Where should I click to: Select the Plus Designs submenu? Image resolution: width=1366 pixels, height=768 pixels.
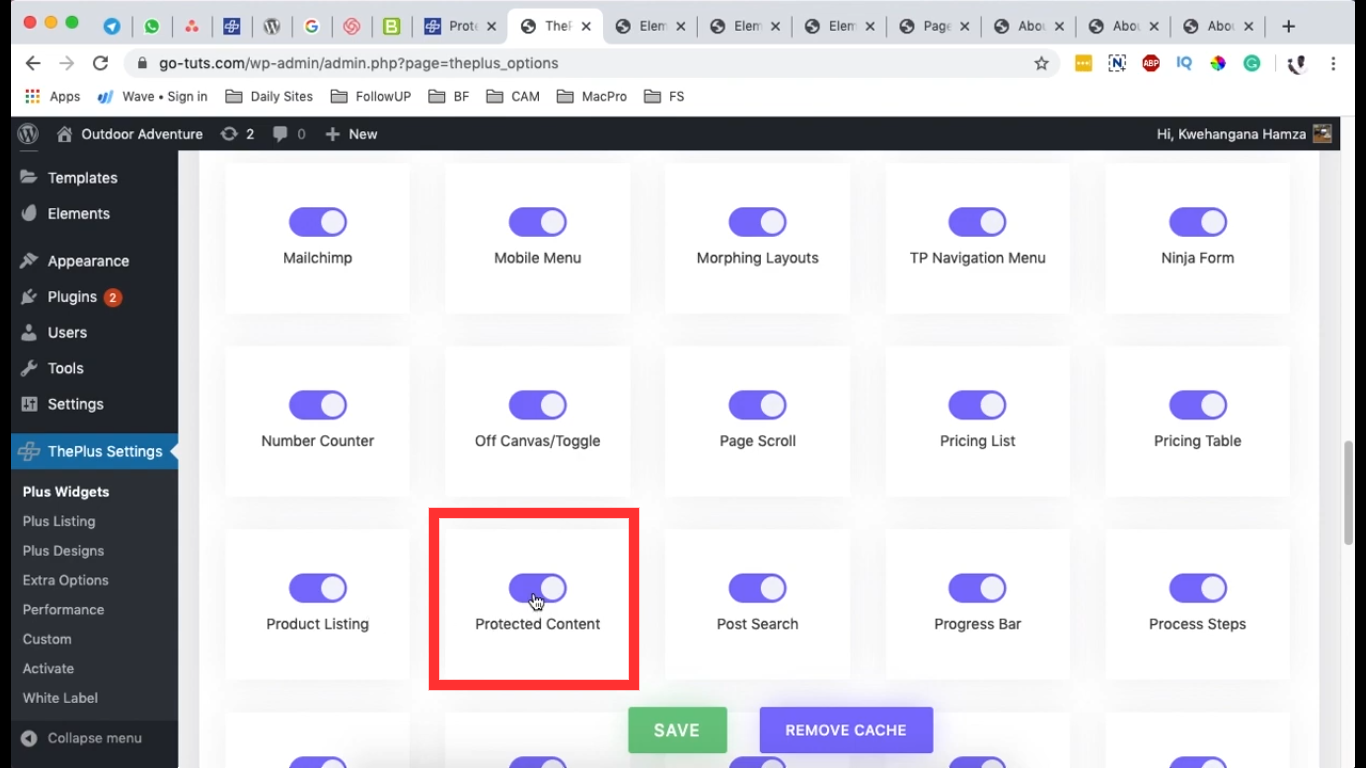[63, 551]
